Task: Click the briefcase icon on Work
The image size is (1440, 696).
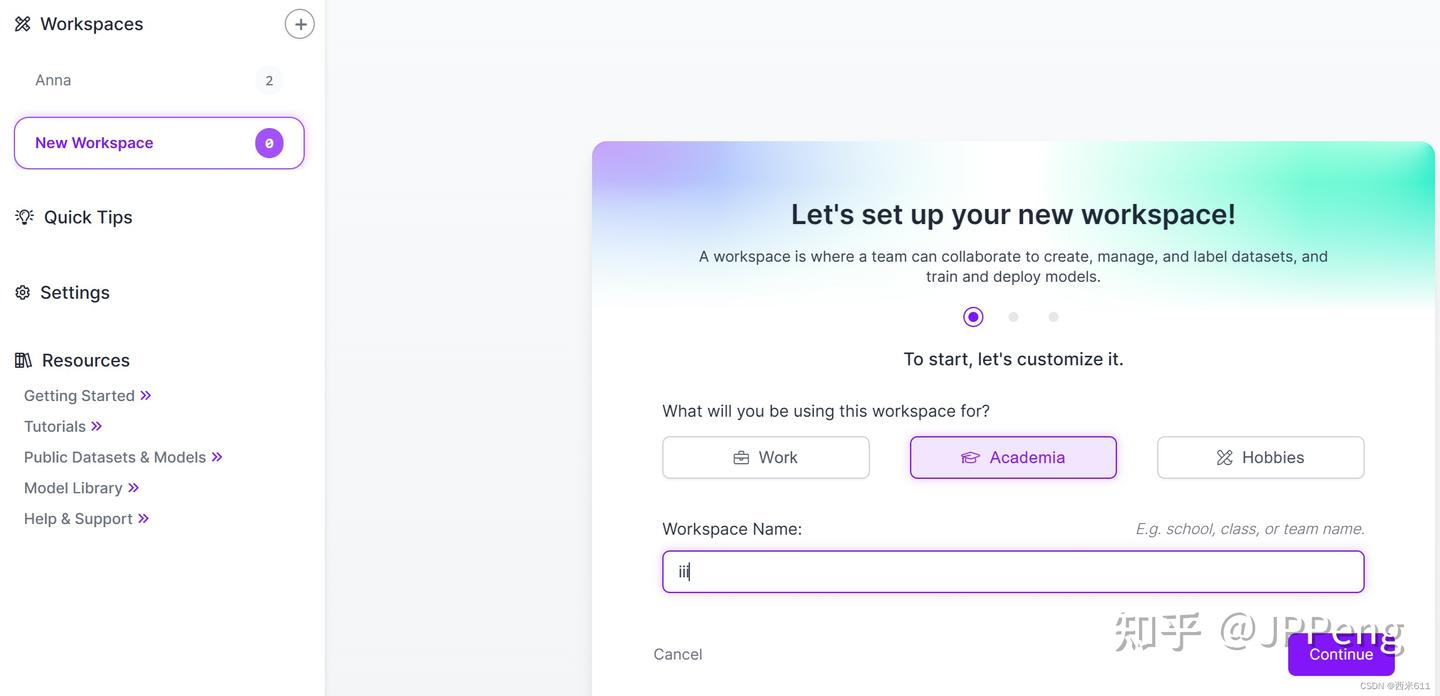Action: tap(741, 458)
